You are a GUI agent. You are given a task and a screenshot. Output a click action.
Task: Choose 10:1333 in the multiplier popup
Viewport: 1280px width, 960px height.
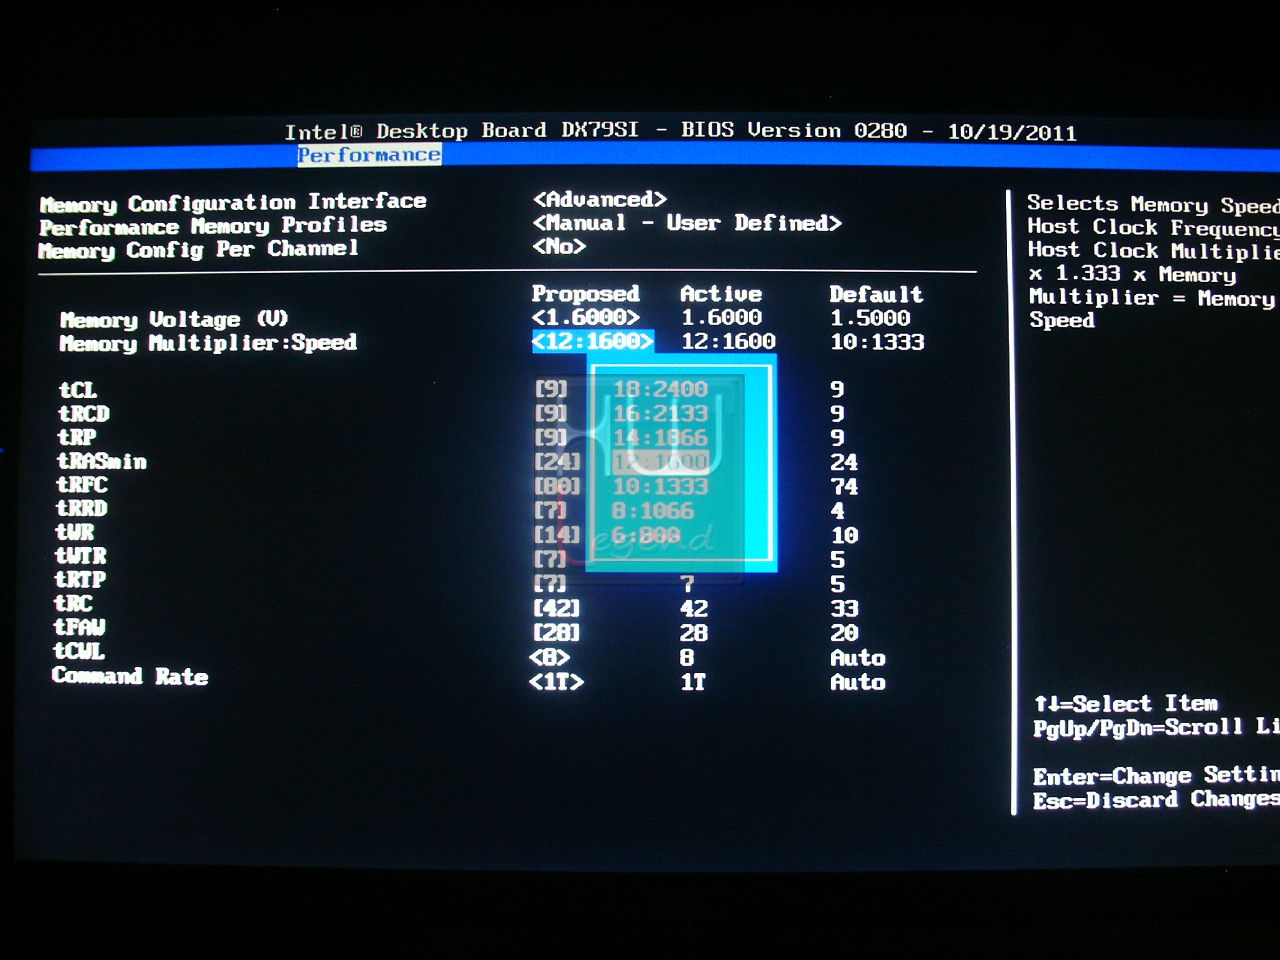click(660, 486)
